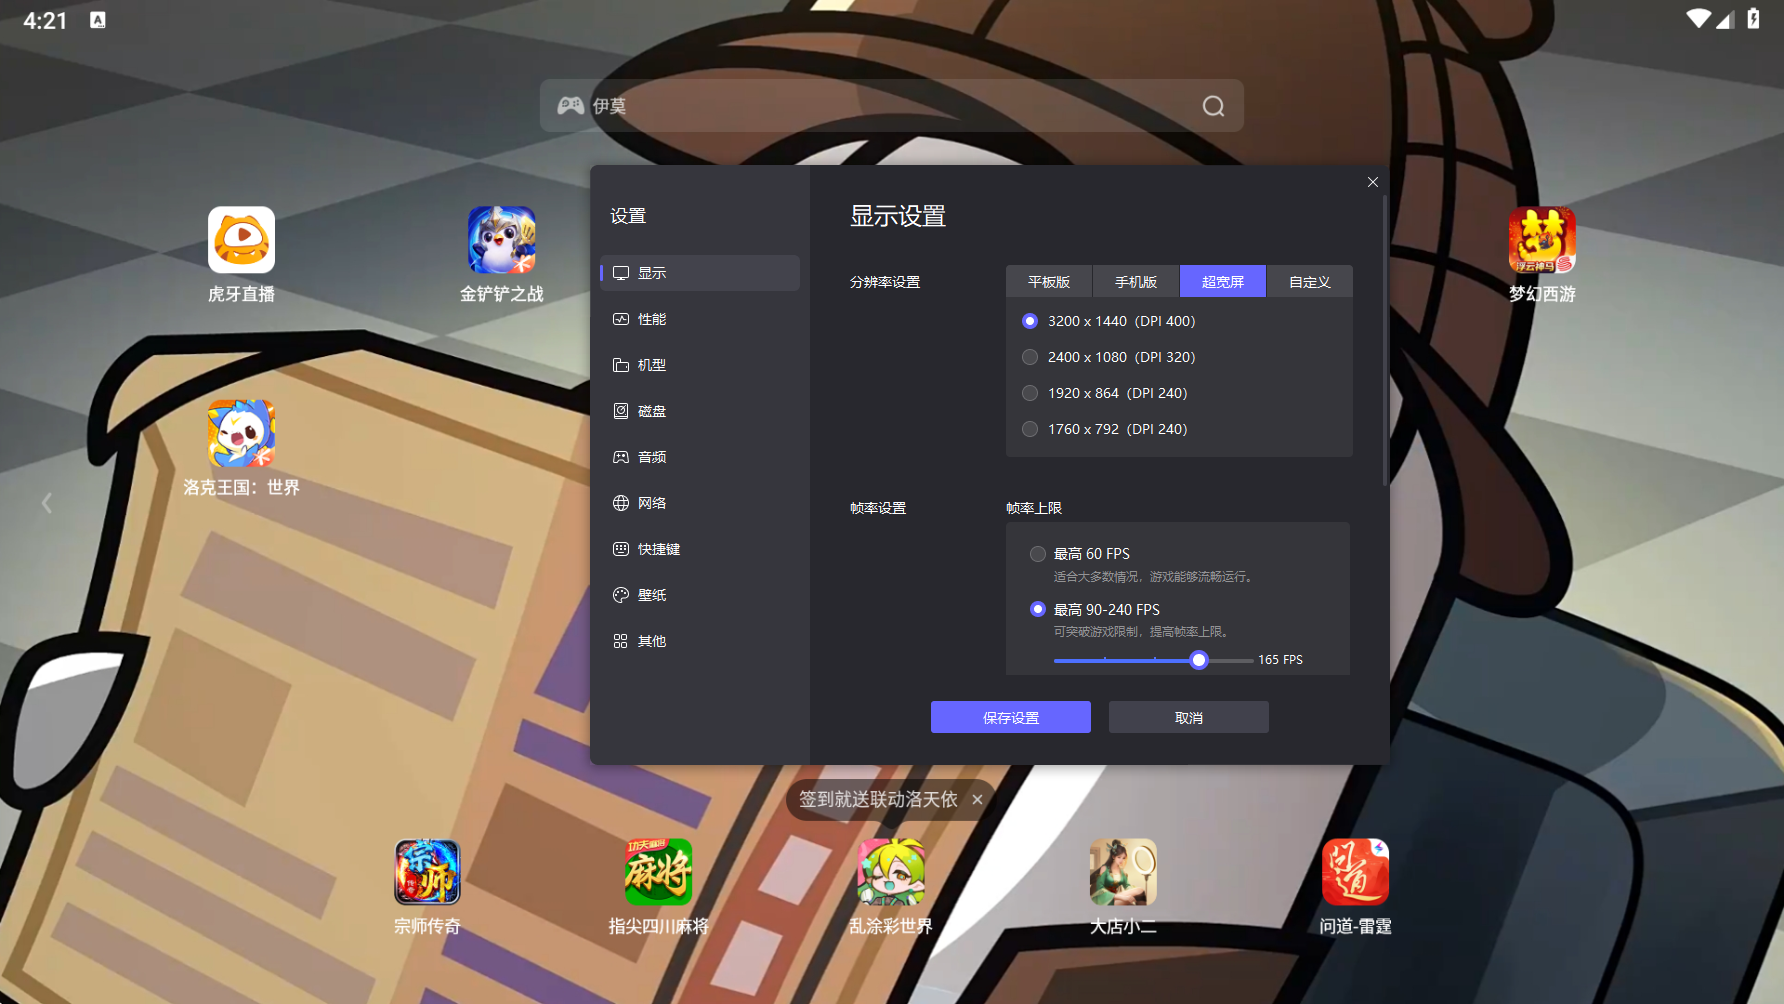Switch to the 手机版 resolution tab
This screenshot has height=1004, width=1784.
point(1136,282)
